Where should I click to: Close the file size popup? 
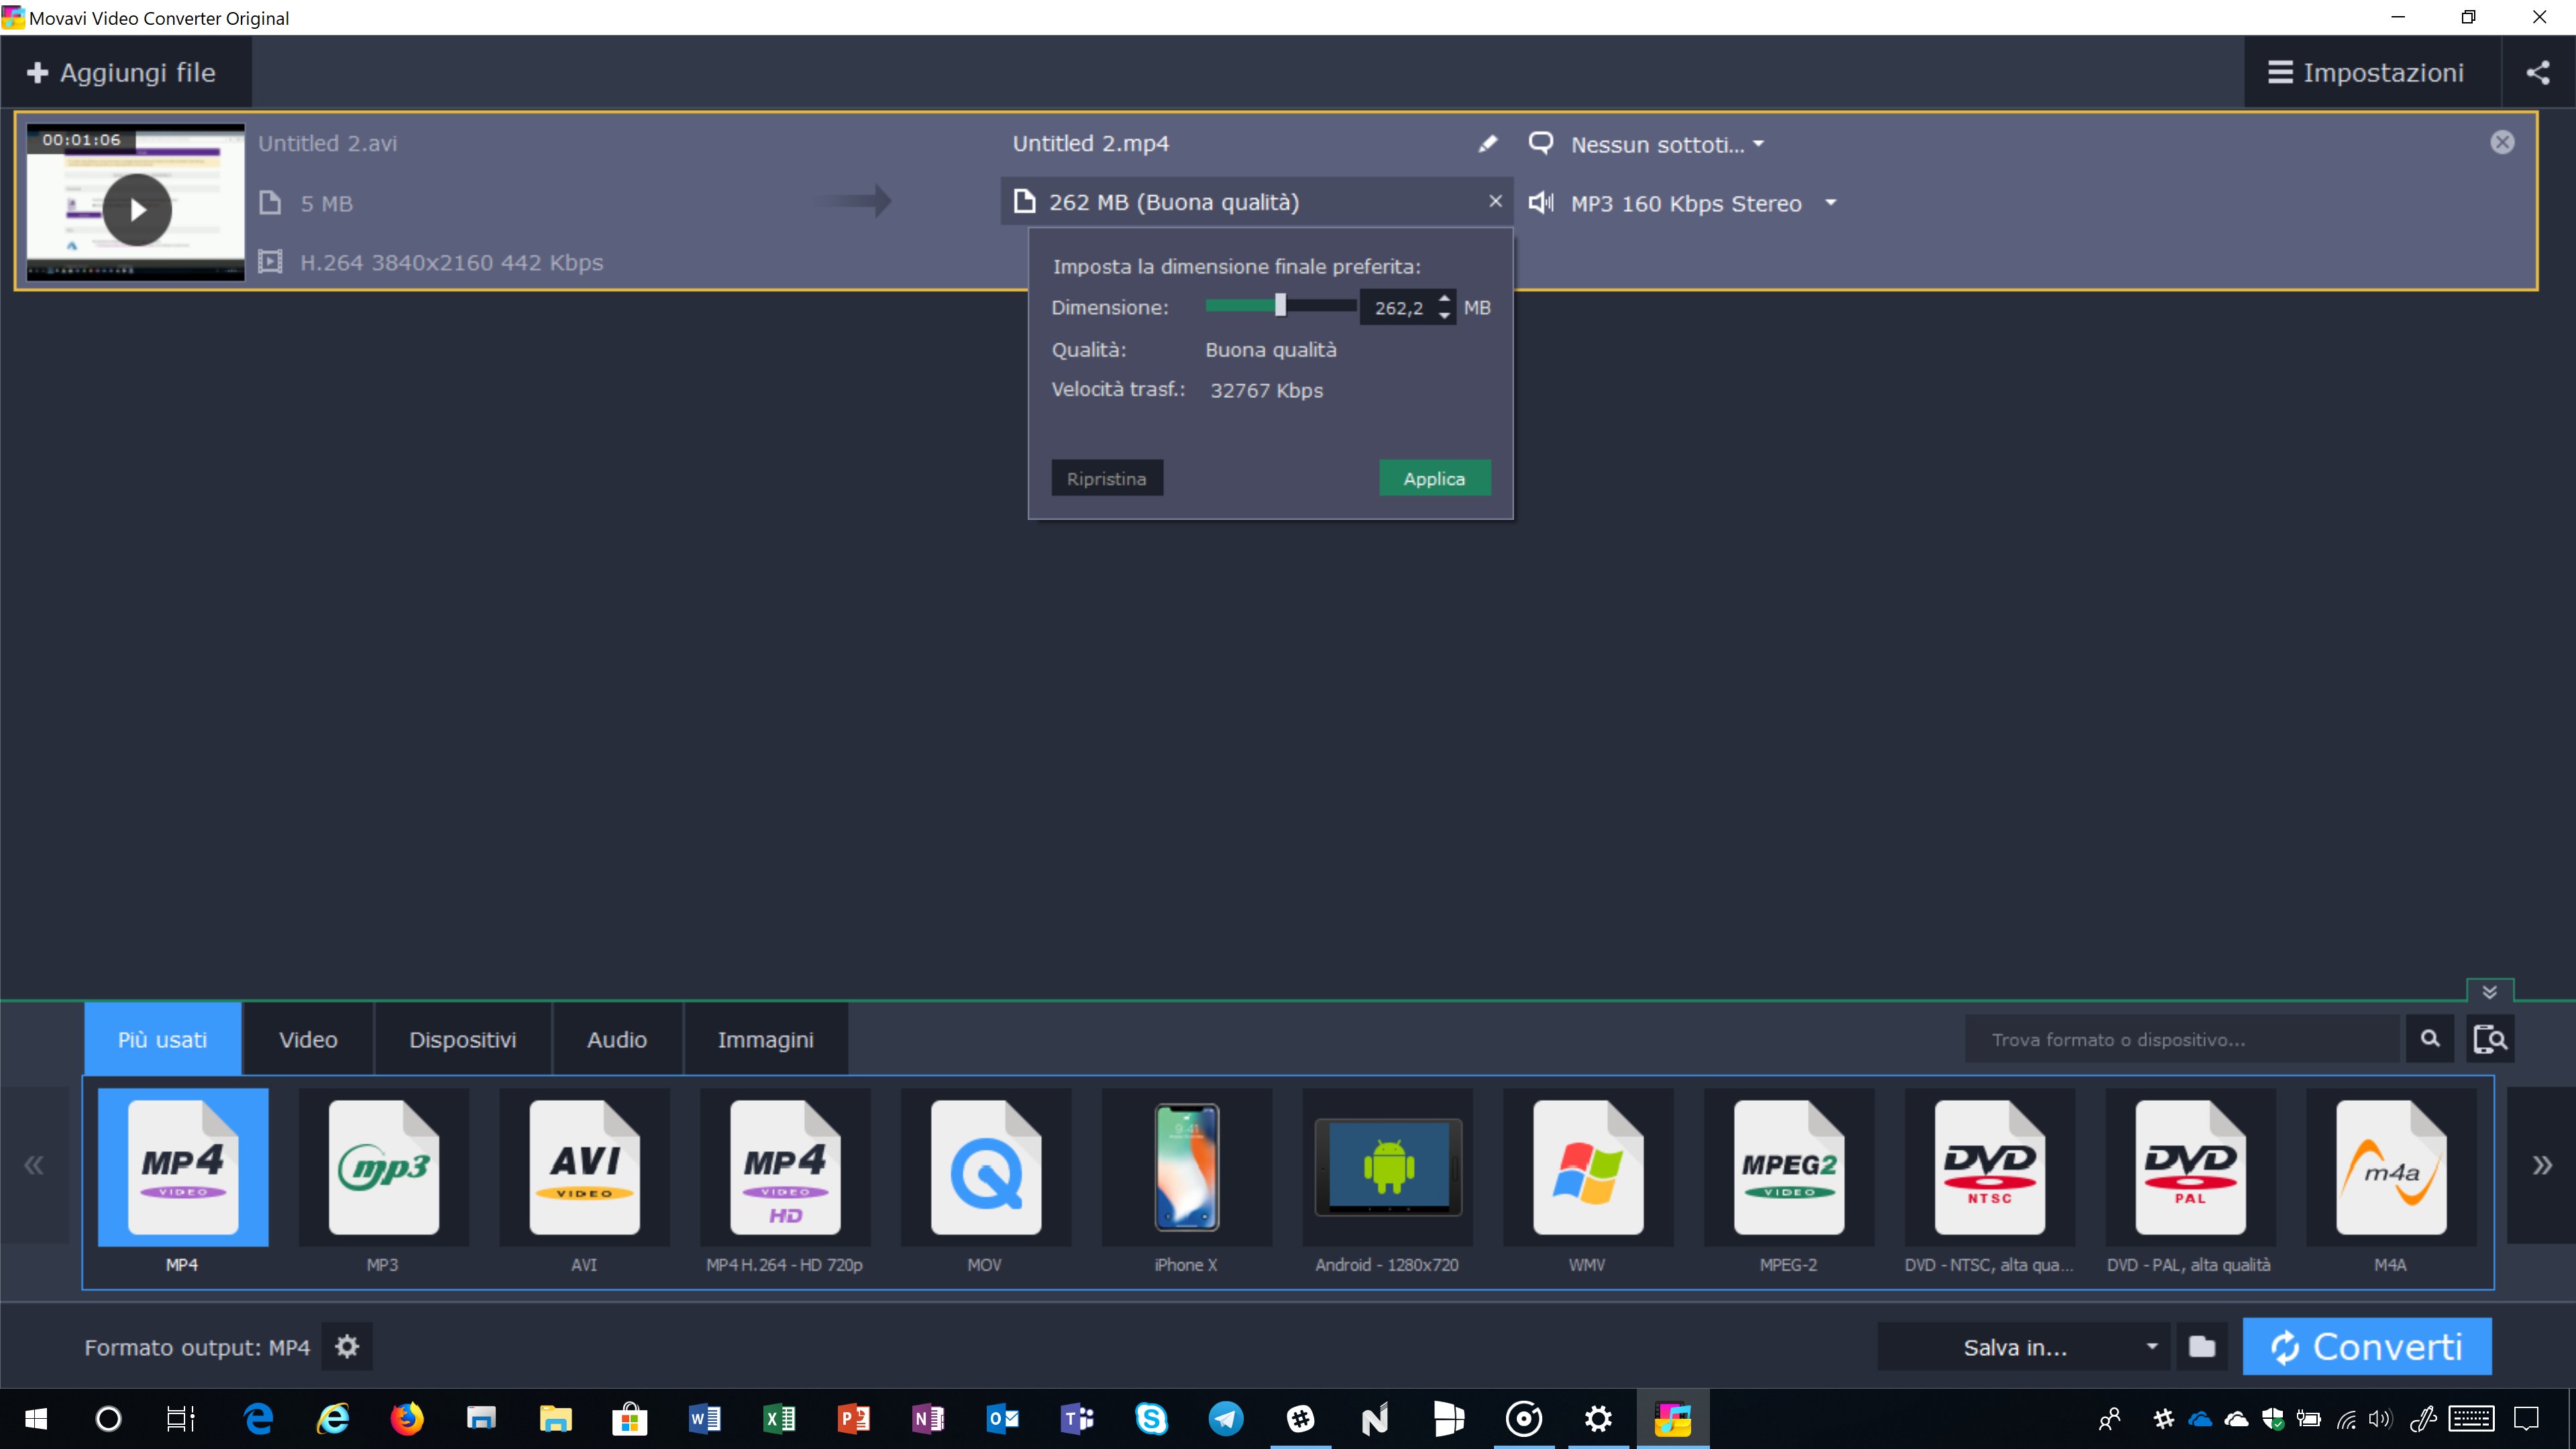1495,201
